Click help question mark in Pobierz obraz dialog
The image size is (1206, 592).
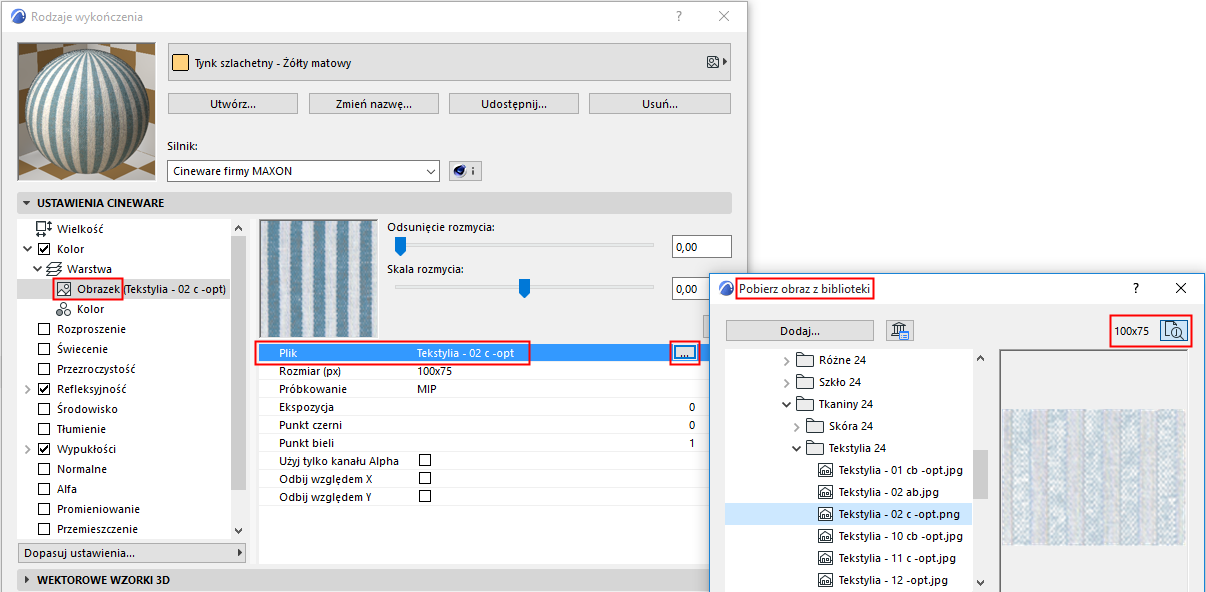click(x=1135, y=288)
